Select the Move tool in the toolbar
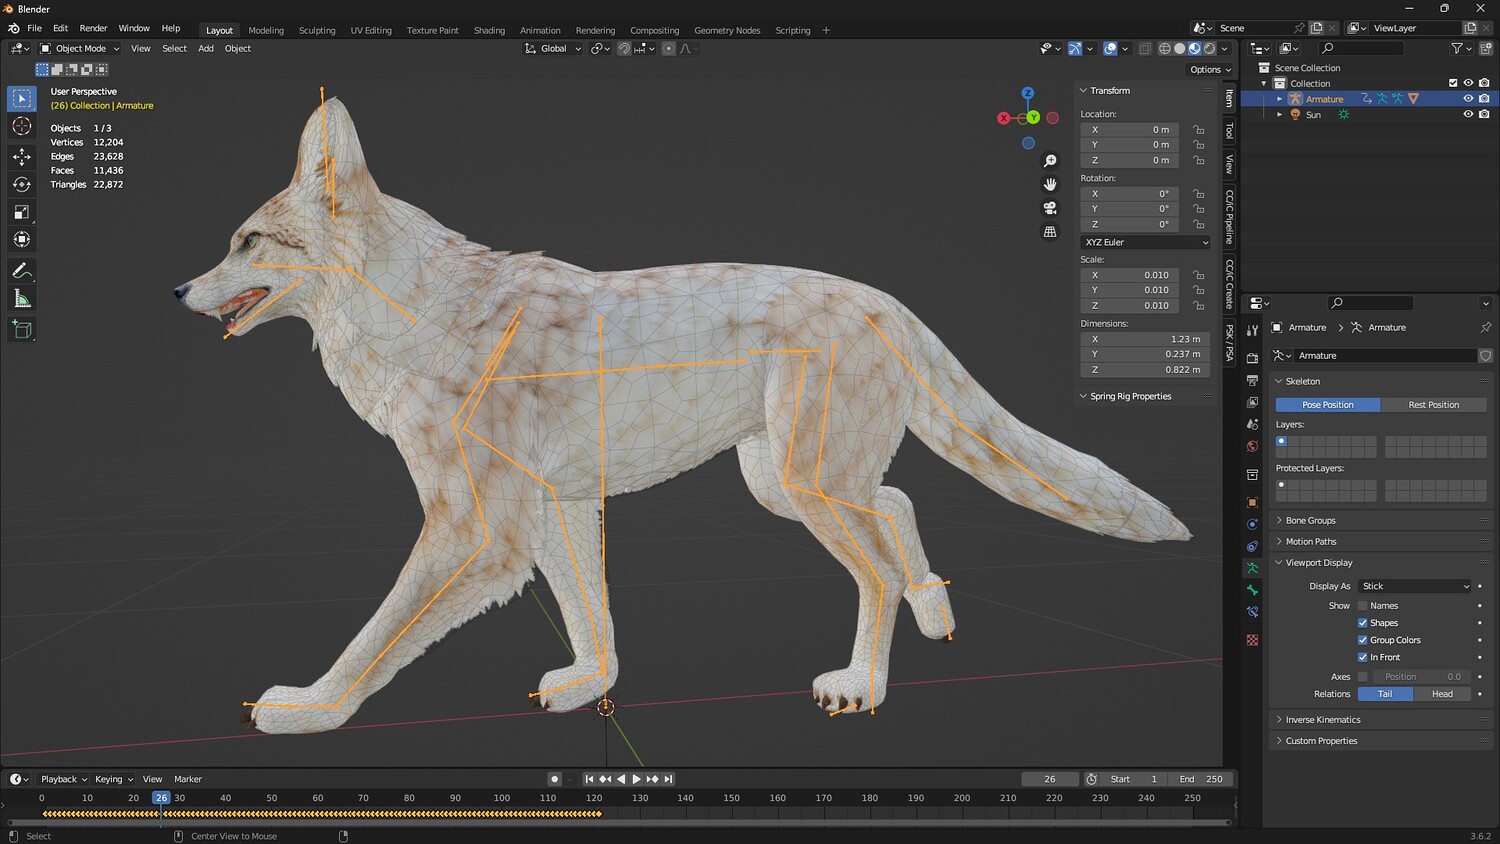The height and width of the screenshot is (844, 1500). 21,156
